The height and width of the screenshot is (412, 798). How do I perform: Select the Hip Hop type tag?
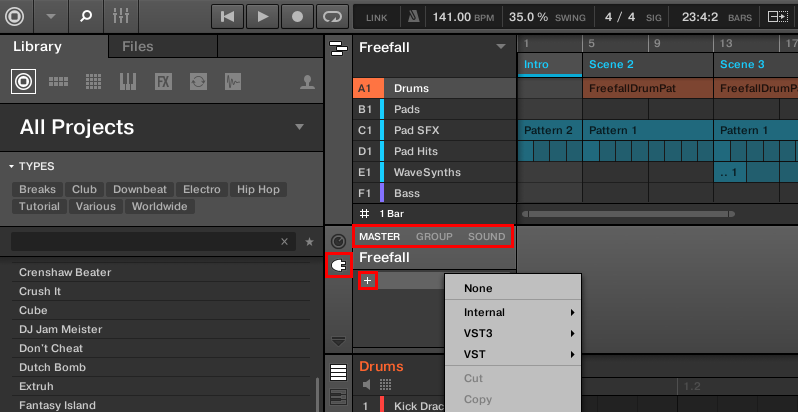(x=258, y=189)
